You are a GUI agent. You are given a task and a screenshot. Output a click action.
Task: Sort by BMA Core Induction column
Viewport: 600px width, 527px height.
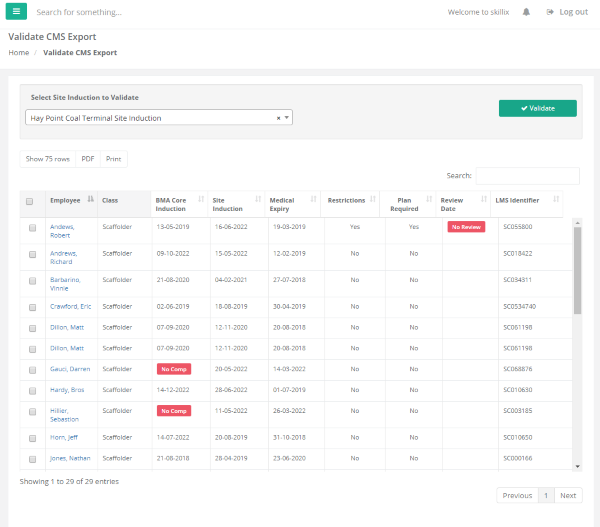point(179,204)
